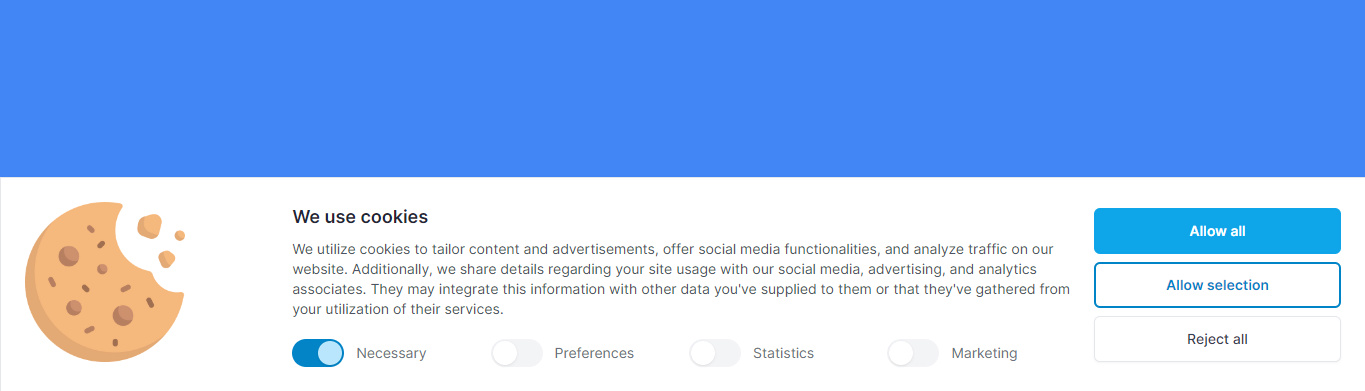Select the Preferences label
The width and height of the screenshot is (1365, 391).
click(594, 353)
